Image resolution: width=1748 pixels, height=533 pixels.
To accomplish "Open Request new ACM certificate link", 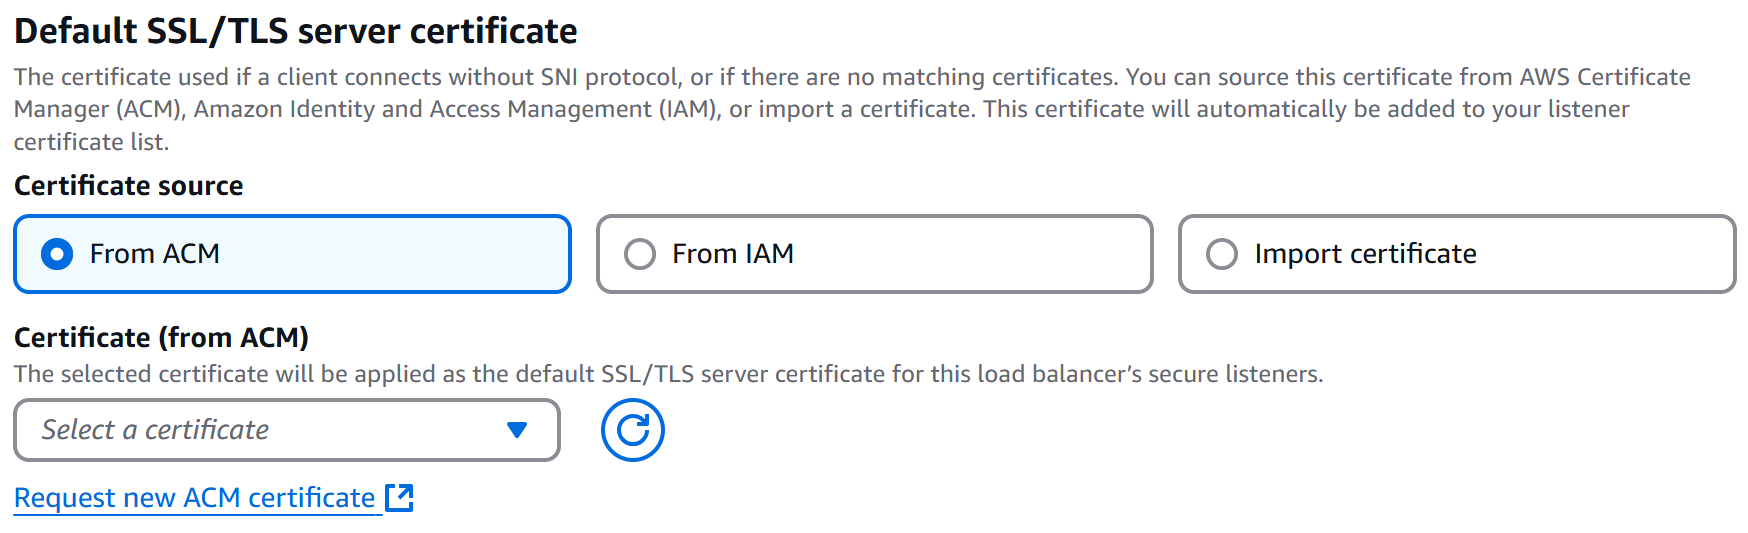I will (x=194, y=498).
